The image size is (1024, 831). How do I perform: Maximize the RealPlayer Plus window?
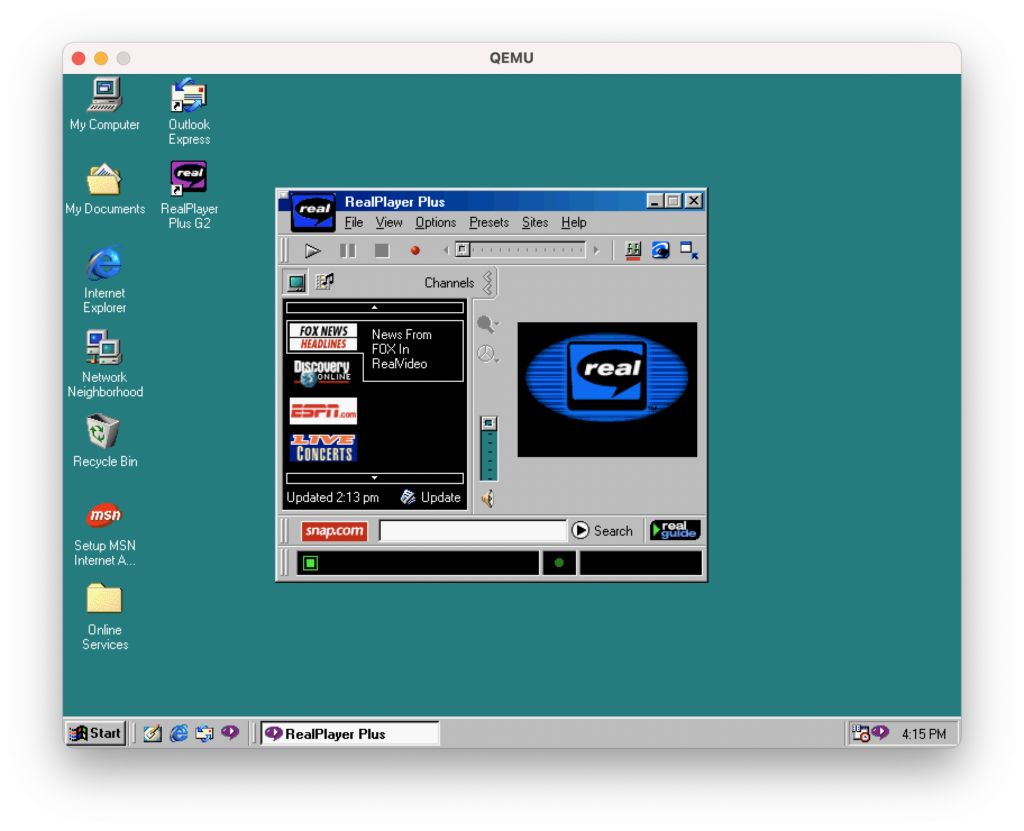tap(673, 201)
